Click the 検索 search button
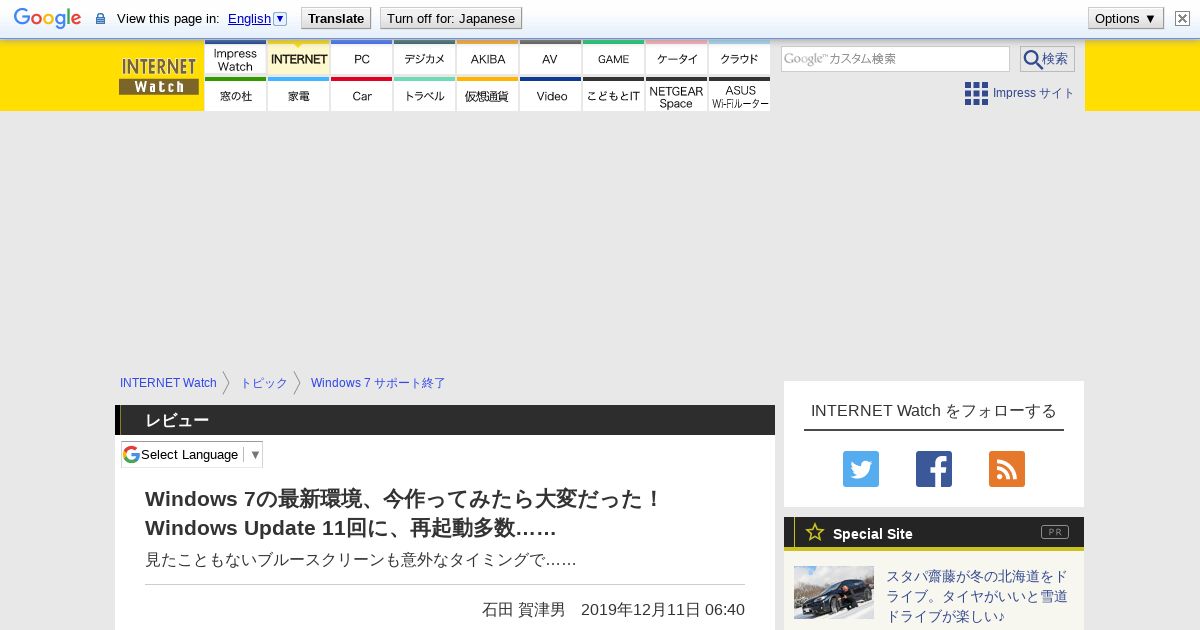Image resolution: width=1200 pixels, height=630 pixels. pyautogui.click(x=1047, y=59)
